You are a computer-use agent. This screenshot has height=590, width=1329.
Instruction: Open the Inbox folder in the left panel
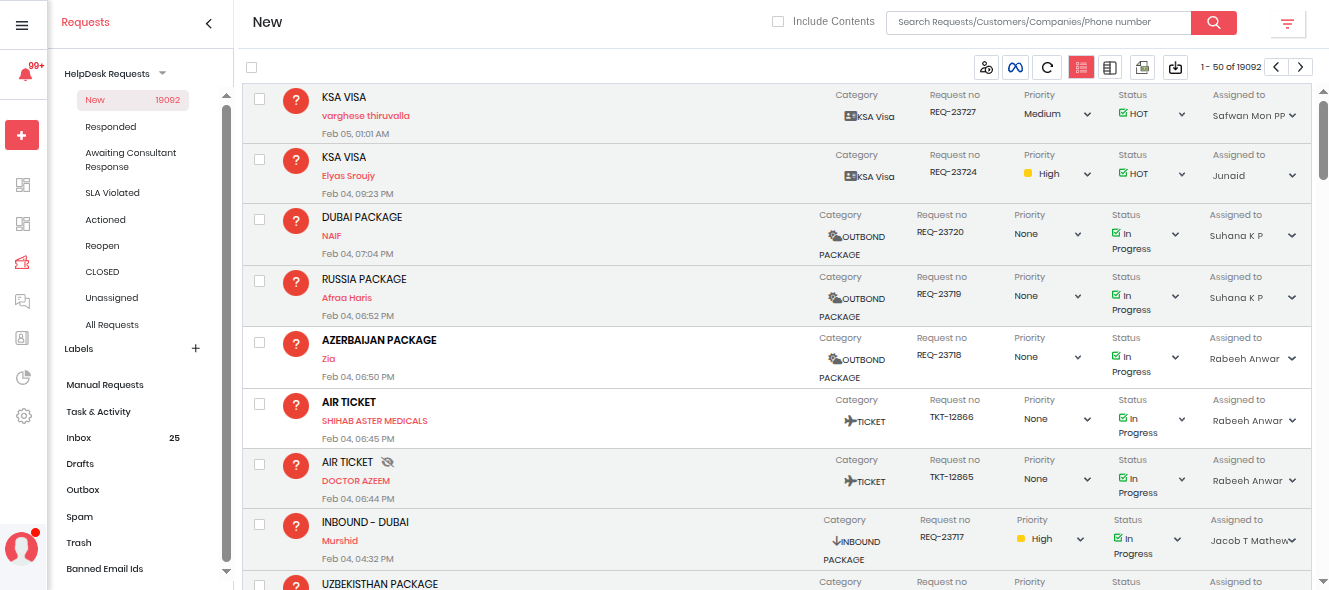pyautogui.click(x=79, y=438)
